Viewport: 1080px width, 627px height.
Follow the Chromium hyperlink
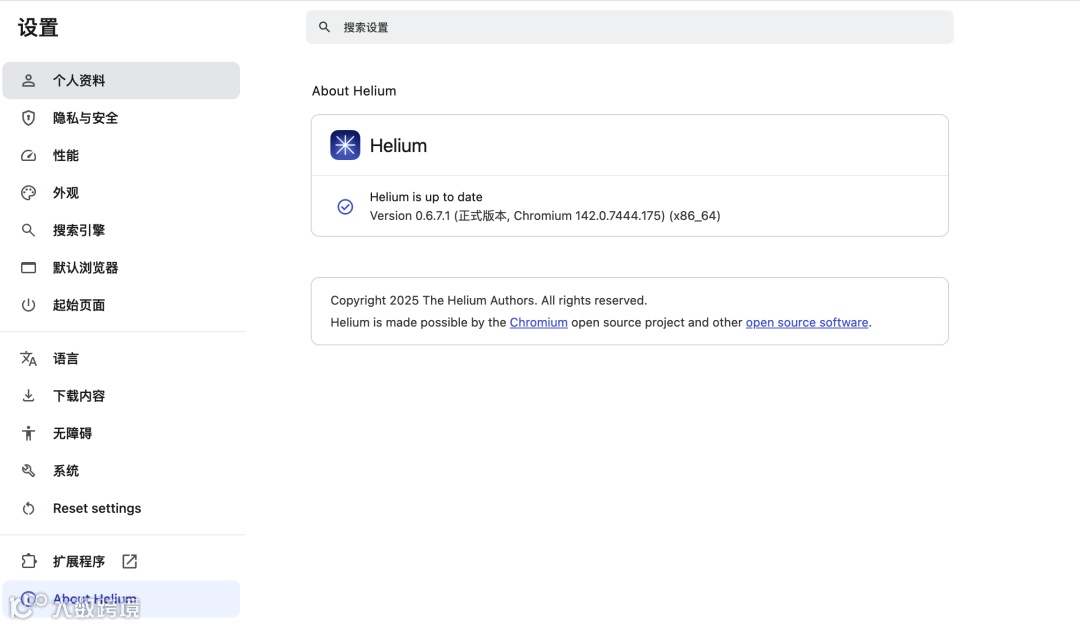point(539,322)
